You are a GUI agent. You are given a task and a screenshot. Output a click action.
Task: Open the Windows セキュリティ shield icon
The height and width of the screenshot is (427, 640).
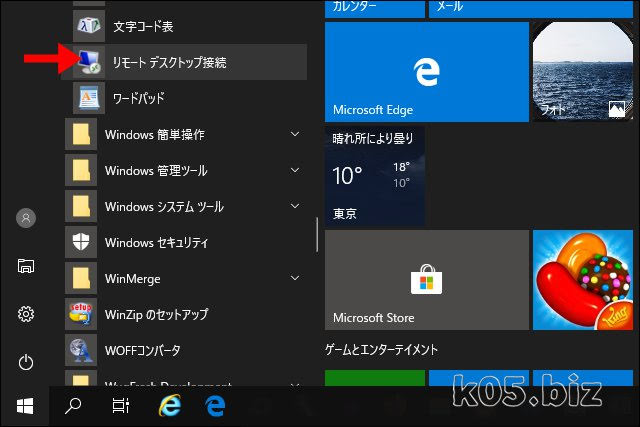[81, 242]
